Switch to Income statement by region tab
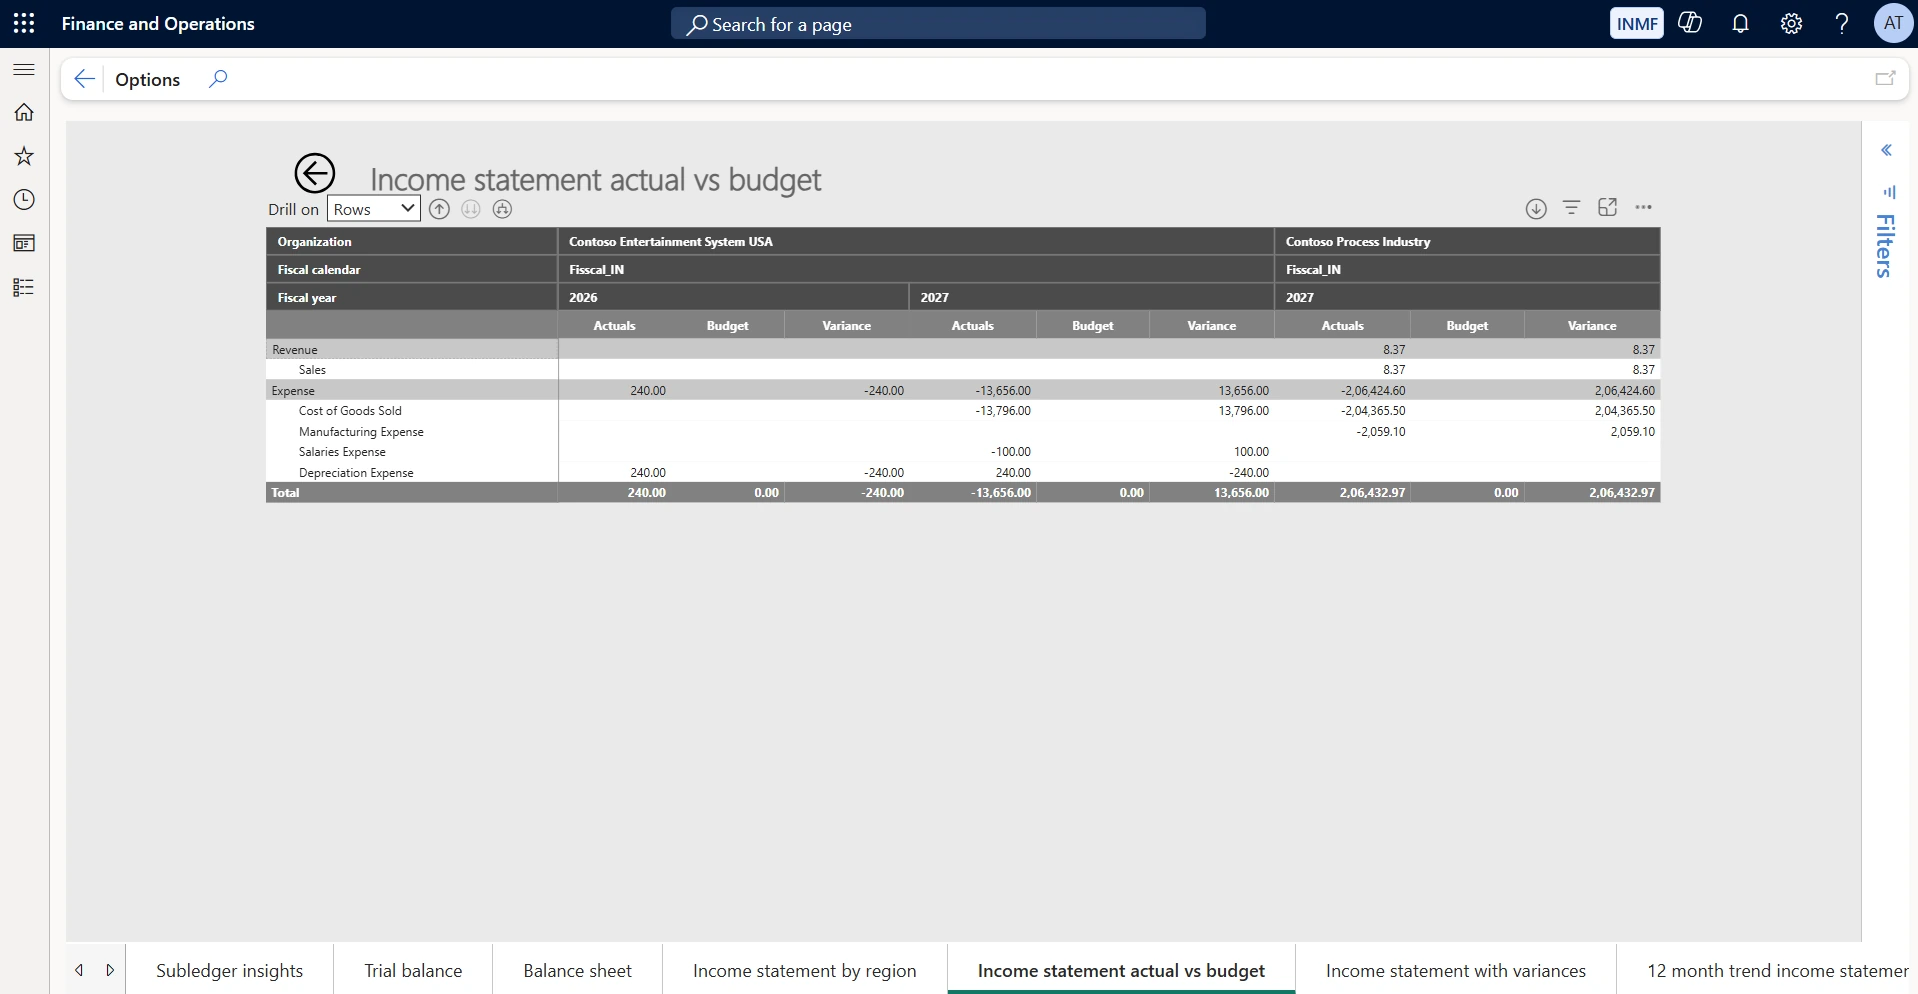Image resolution: width=1918 pixels, height=994 pixels. (805, 970)
